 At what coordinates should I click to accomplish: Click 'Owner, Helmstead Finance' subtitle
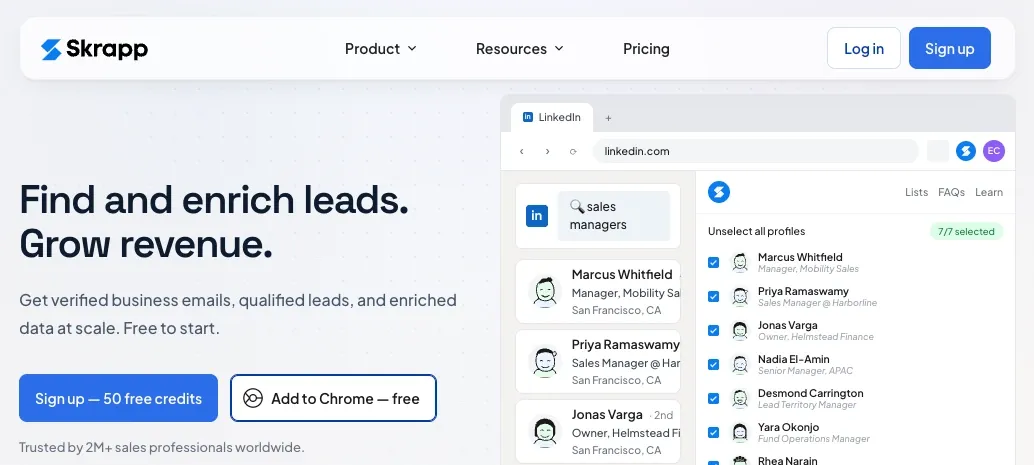pyautogui.click(x=816, y=337)
